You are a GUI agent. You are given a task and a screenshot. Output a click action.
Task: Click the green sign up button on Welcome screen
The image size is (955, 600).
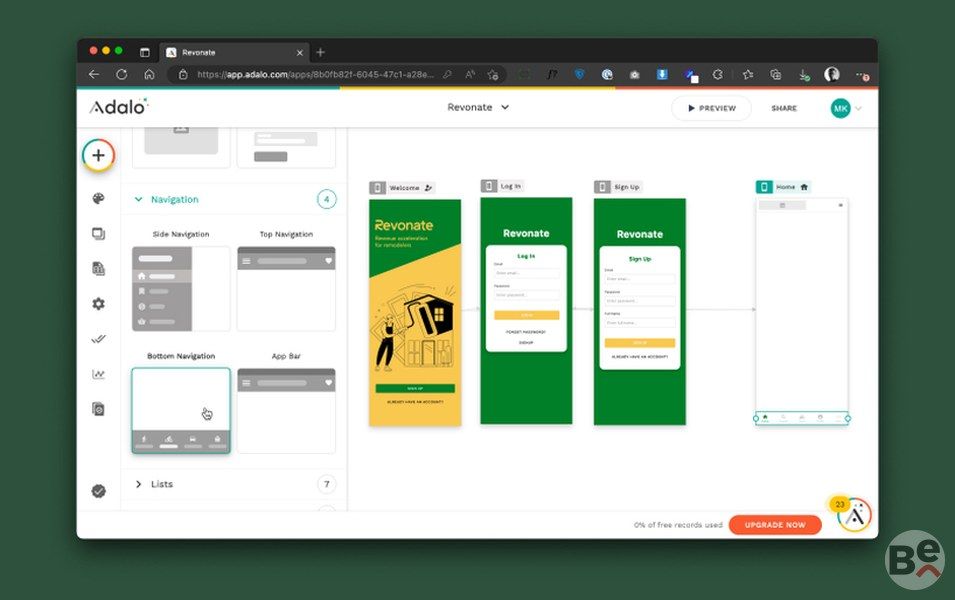coord(415,388)
